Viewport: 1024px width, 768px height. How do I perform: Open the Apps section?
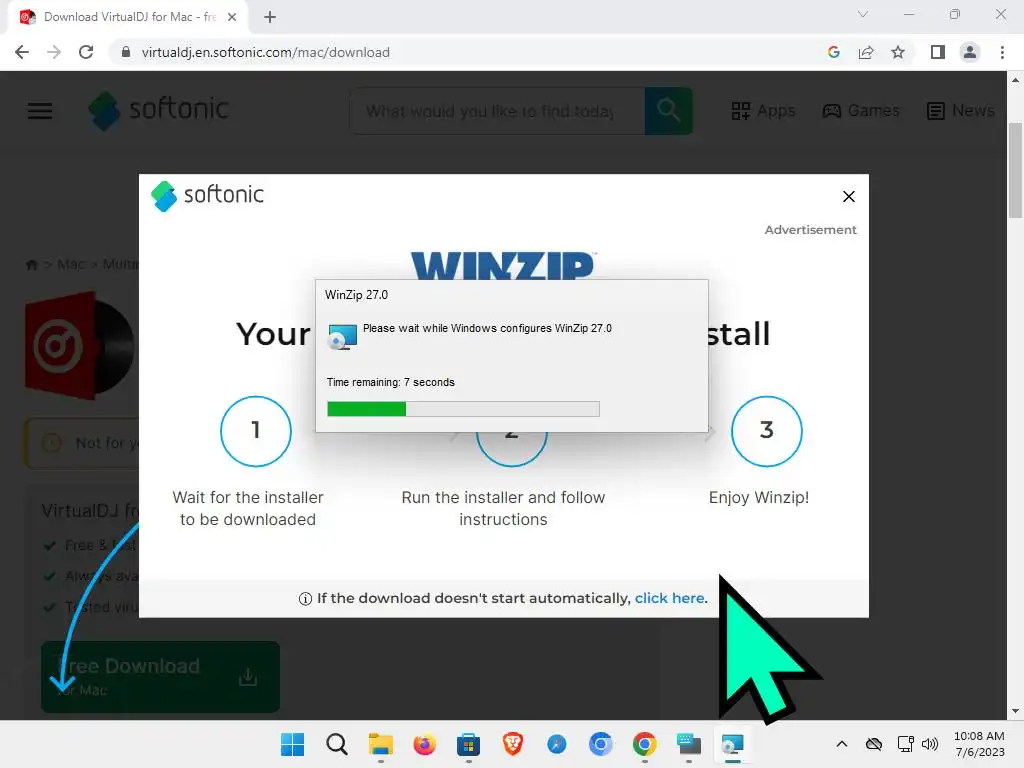click(x=763, y=110)
